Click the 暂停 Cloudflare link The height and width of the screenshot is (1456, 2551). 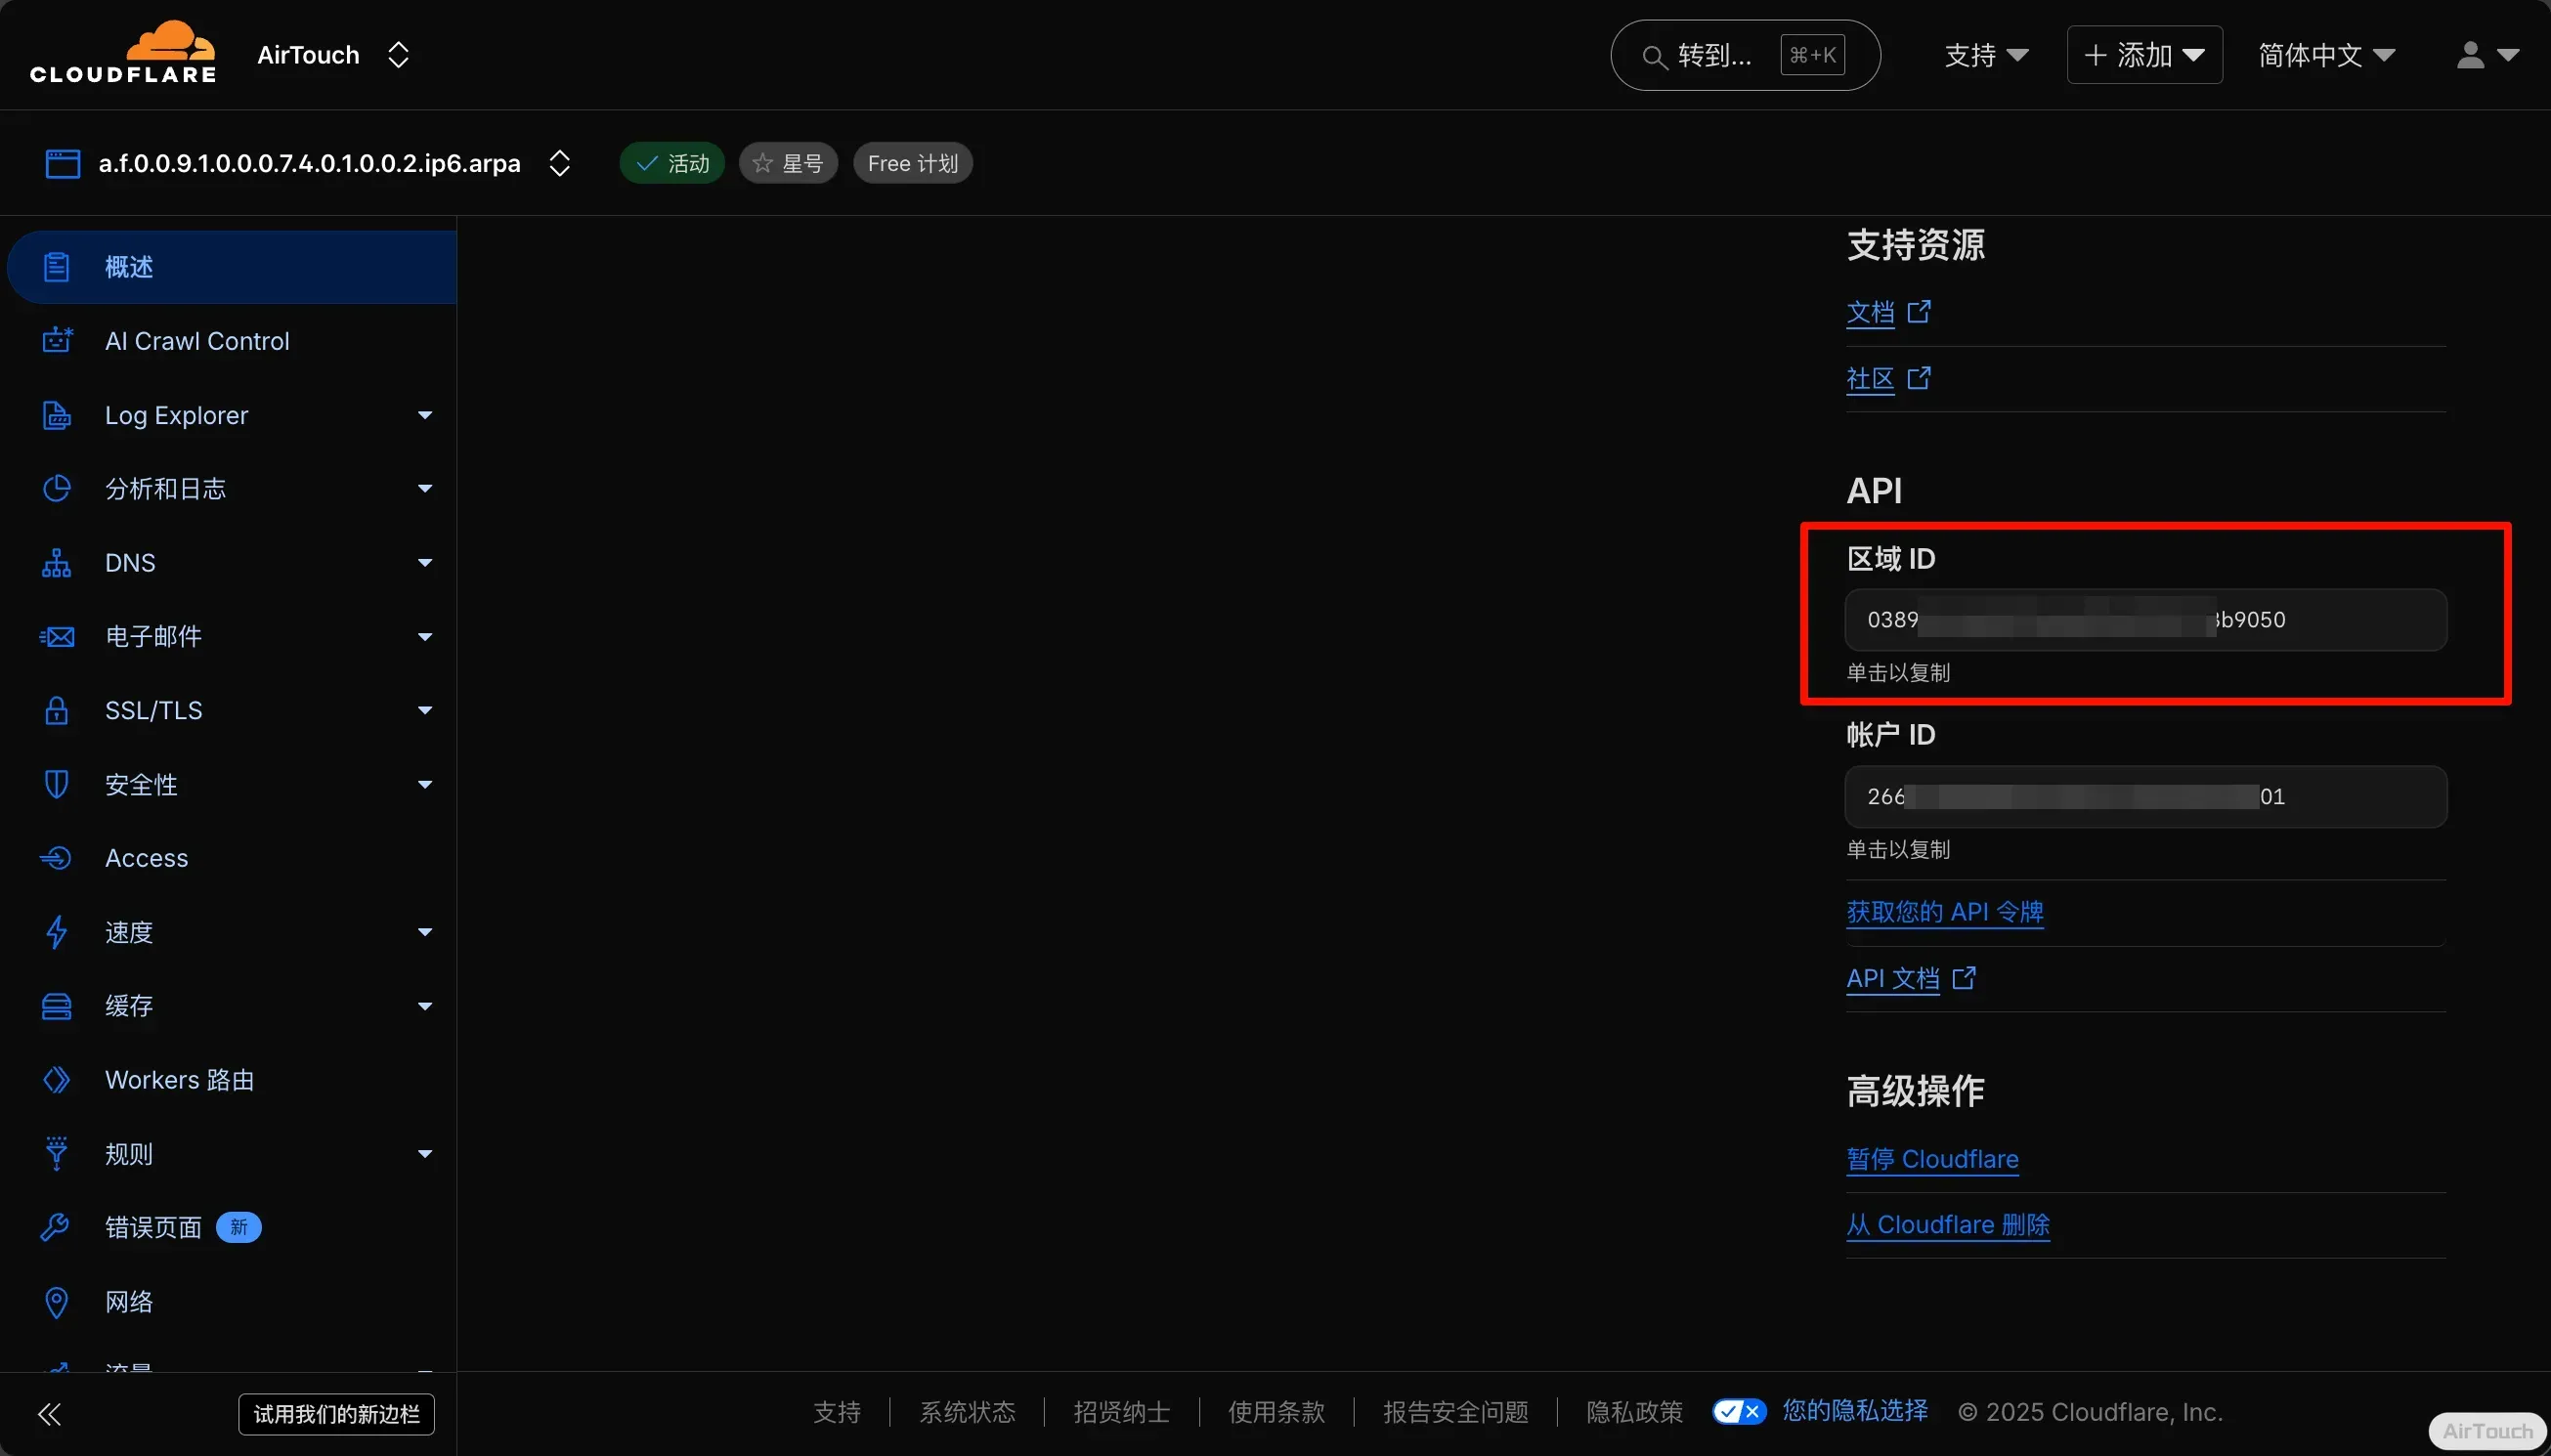pyautogui.click(x=1932, y=1159)
